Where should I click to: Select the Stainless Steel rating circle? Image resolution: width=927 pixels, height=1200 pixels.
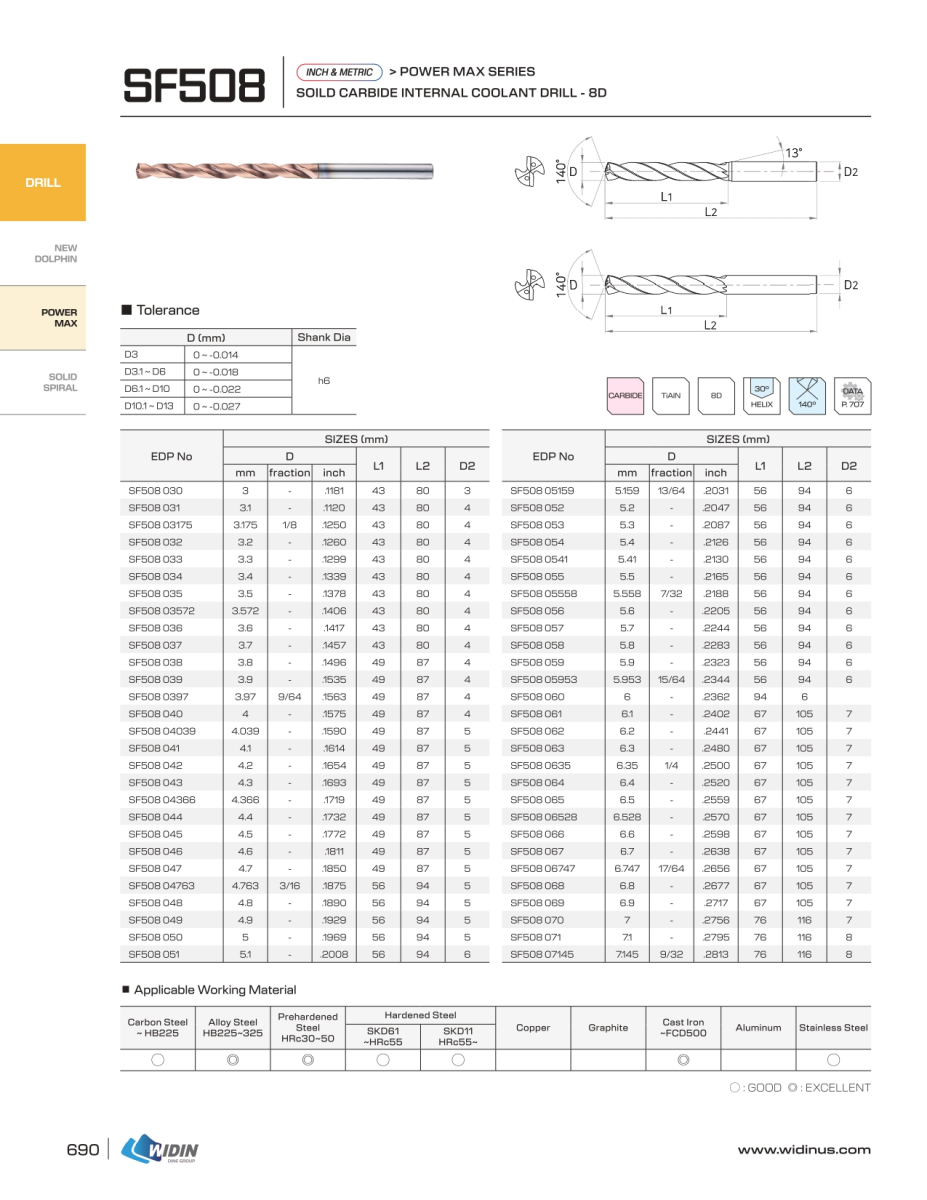tap(833, 1060)
